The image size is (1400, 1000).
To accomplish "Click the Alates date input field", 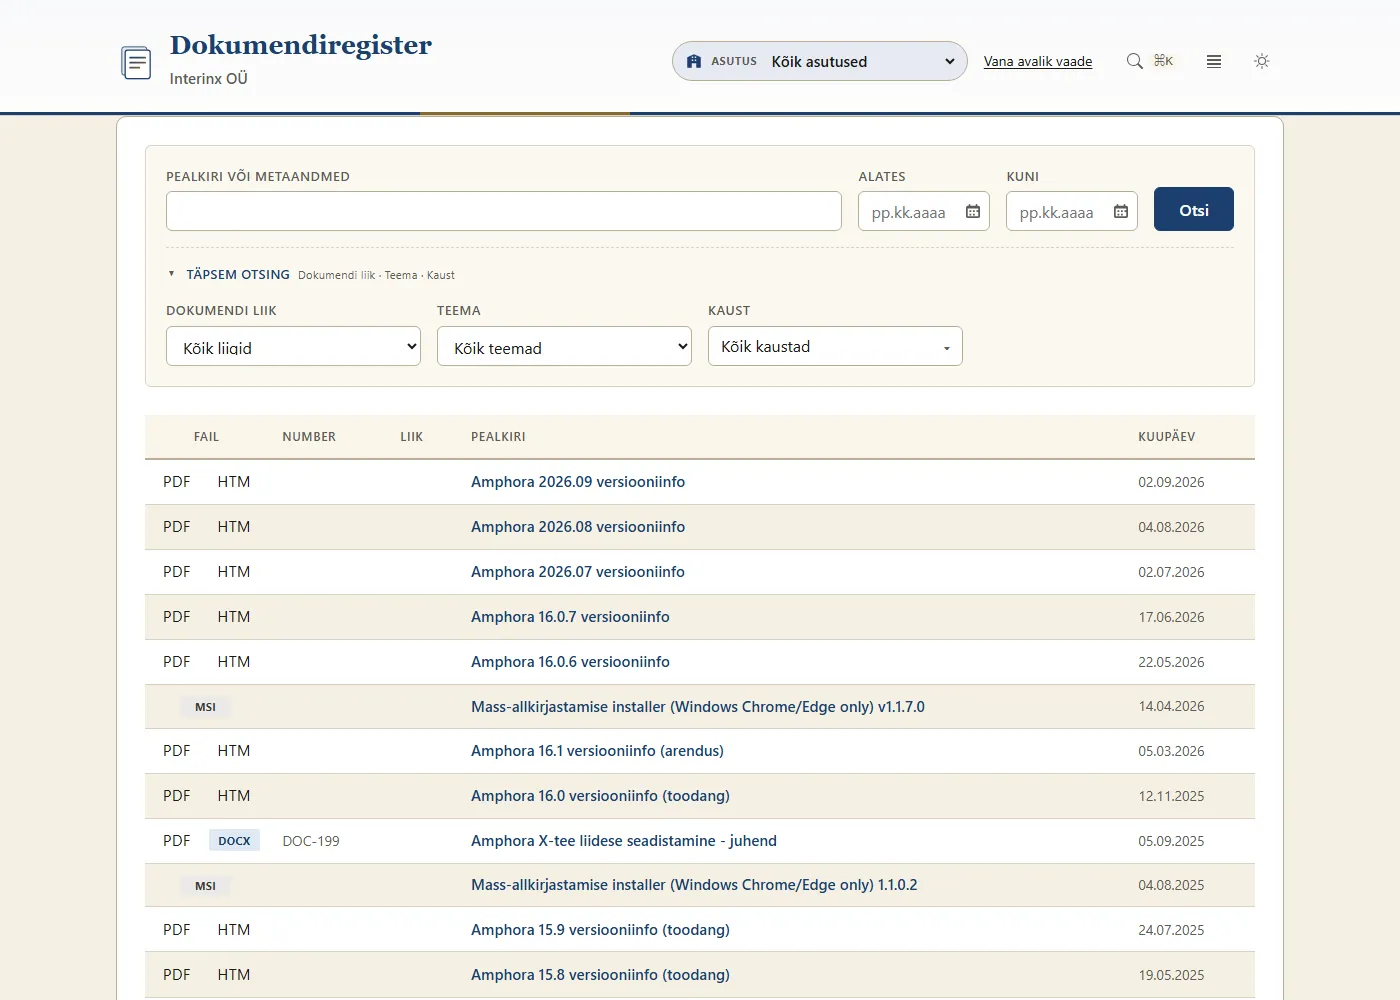I will 924,211.
